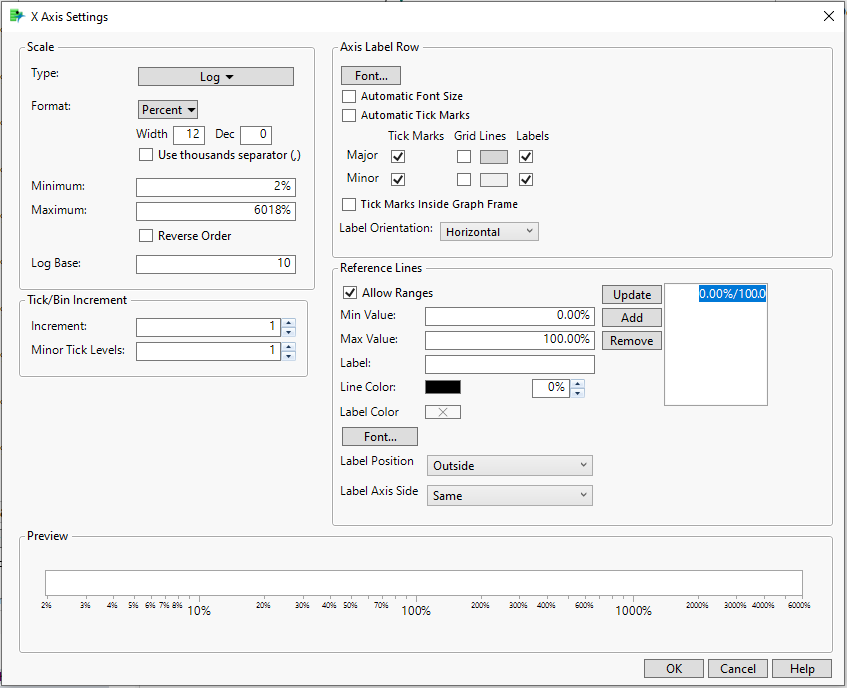Check Use thousands separator option

coord(147,155)
